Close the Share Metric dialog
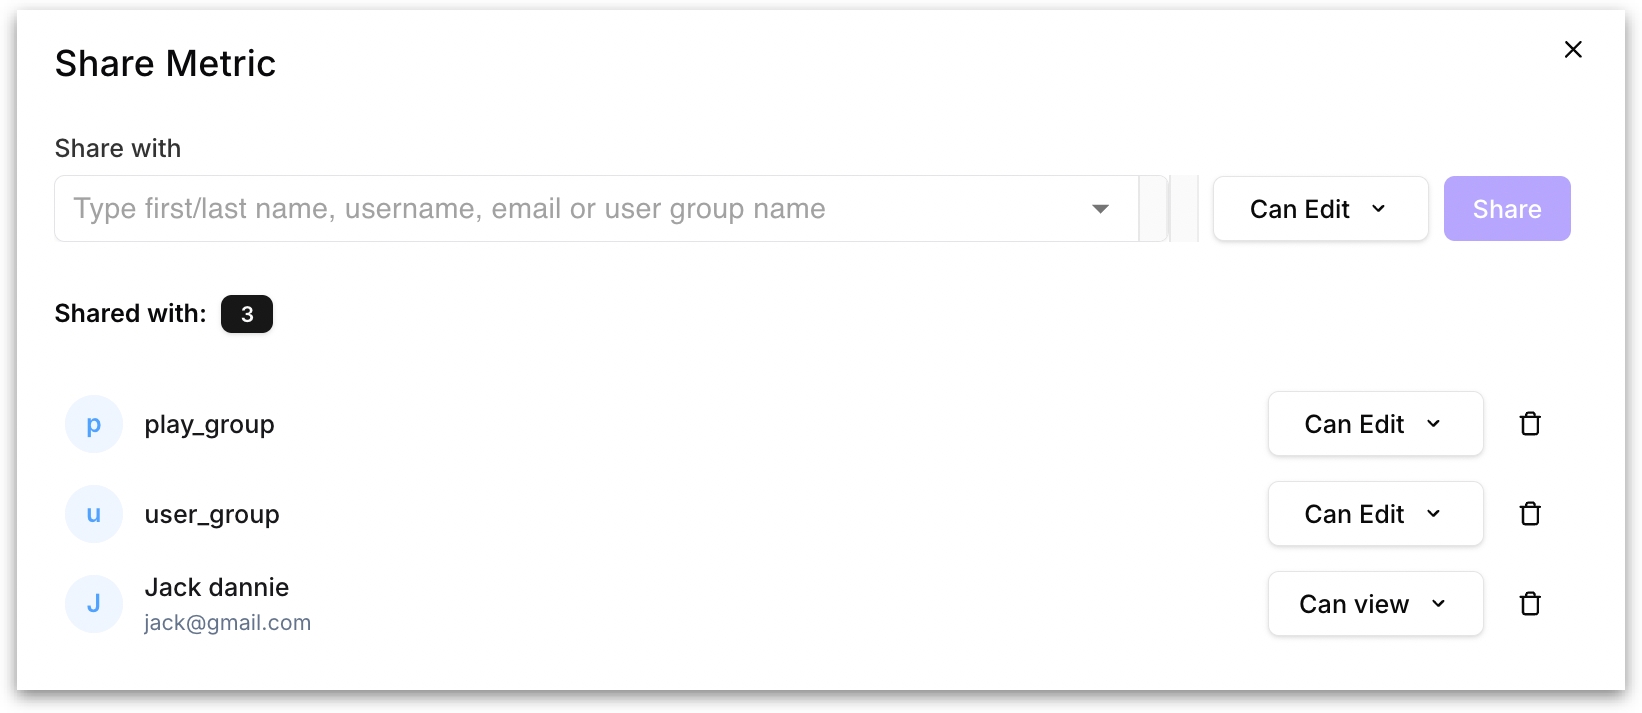This screenshot has height=713, width=1642. (1573, 49)
